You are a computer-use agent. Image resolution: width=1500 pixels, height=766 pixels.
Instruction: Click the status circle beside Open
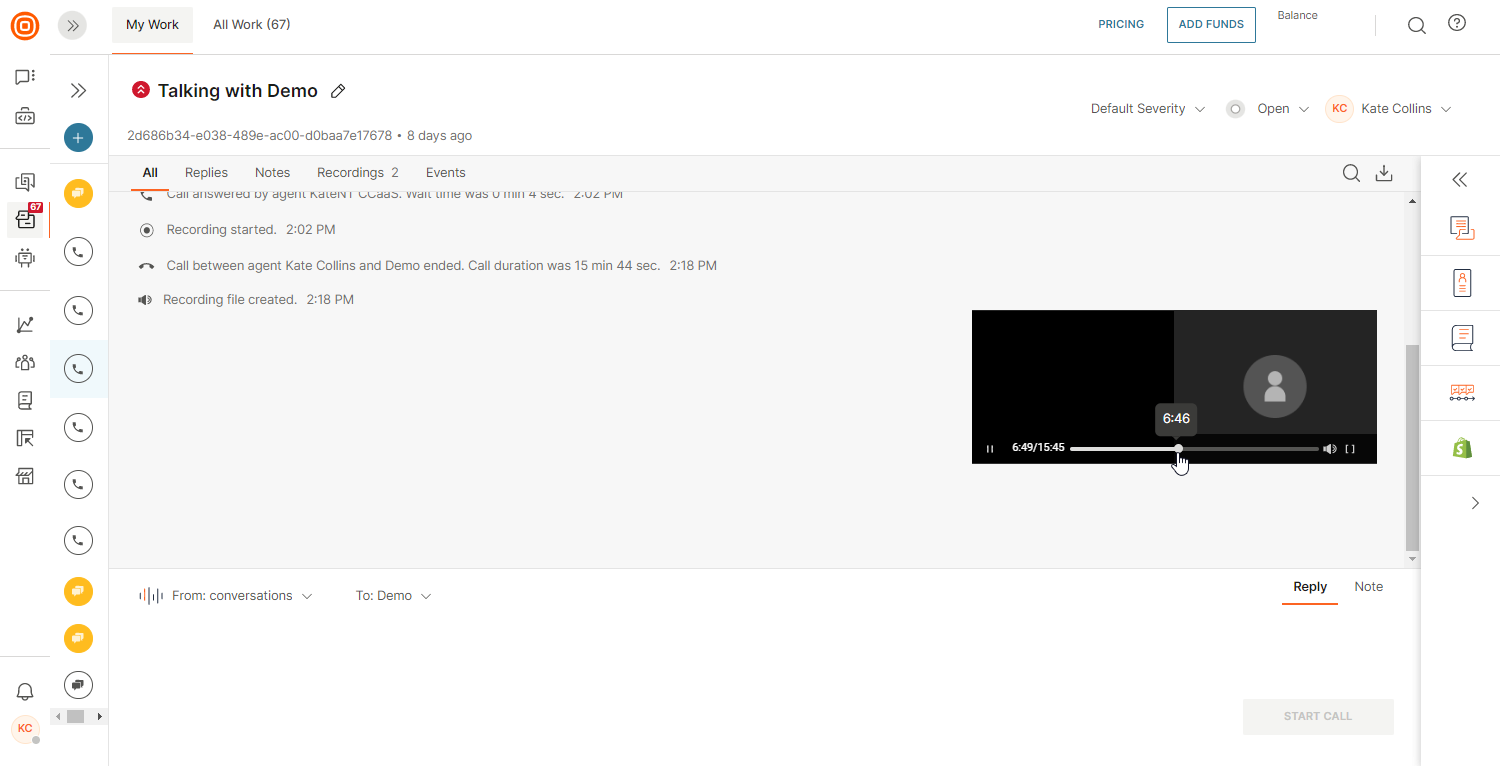coord(1236,109)
